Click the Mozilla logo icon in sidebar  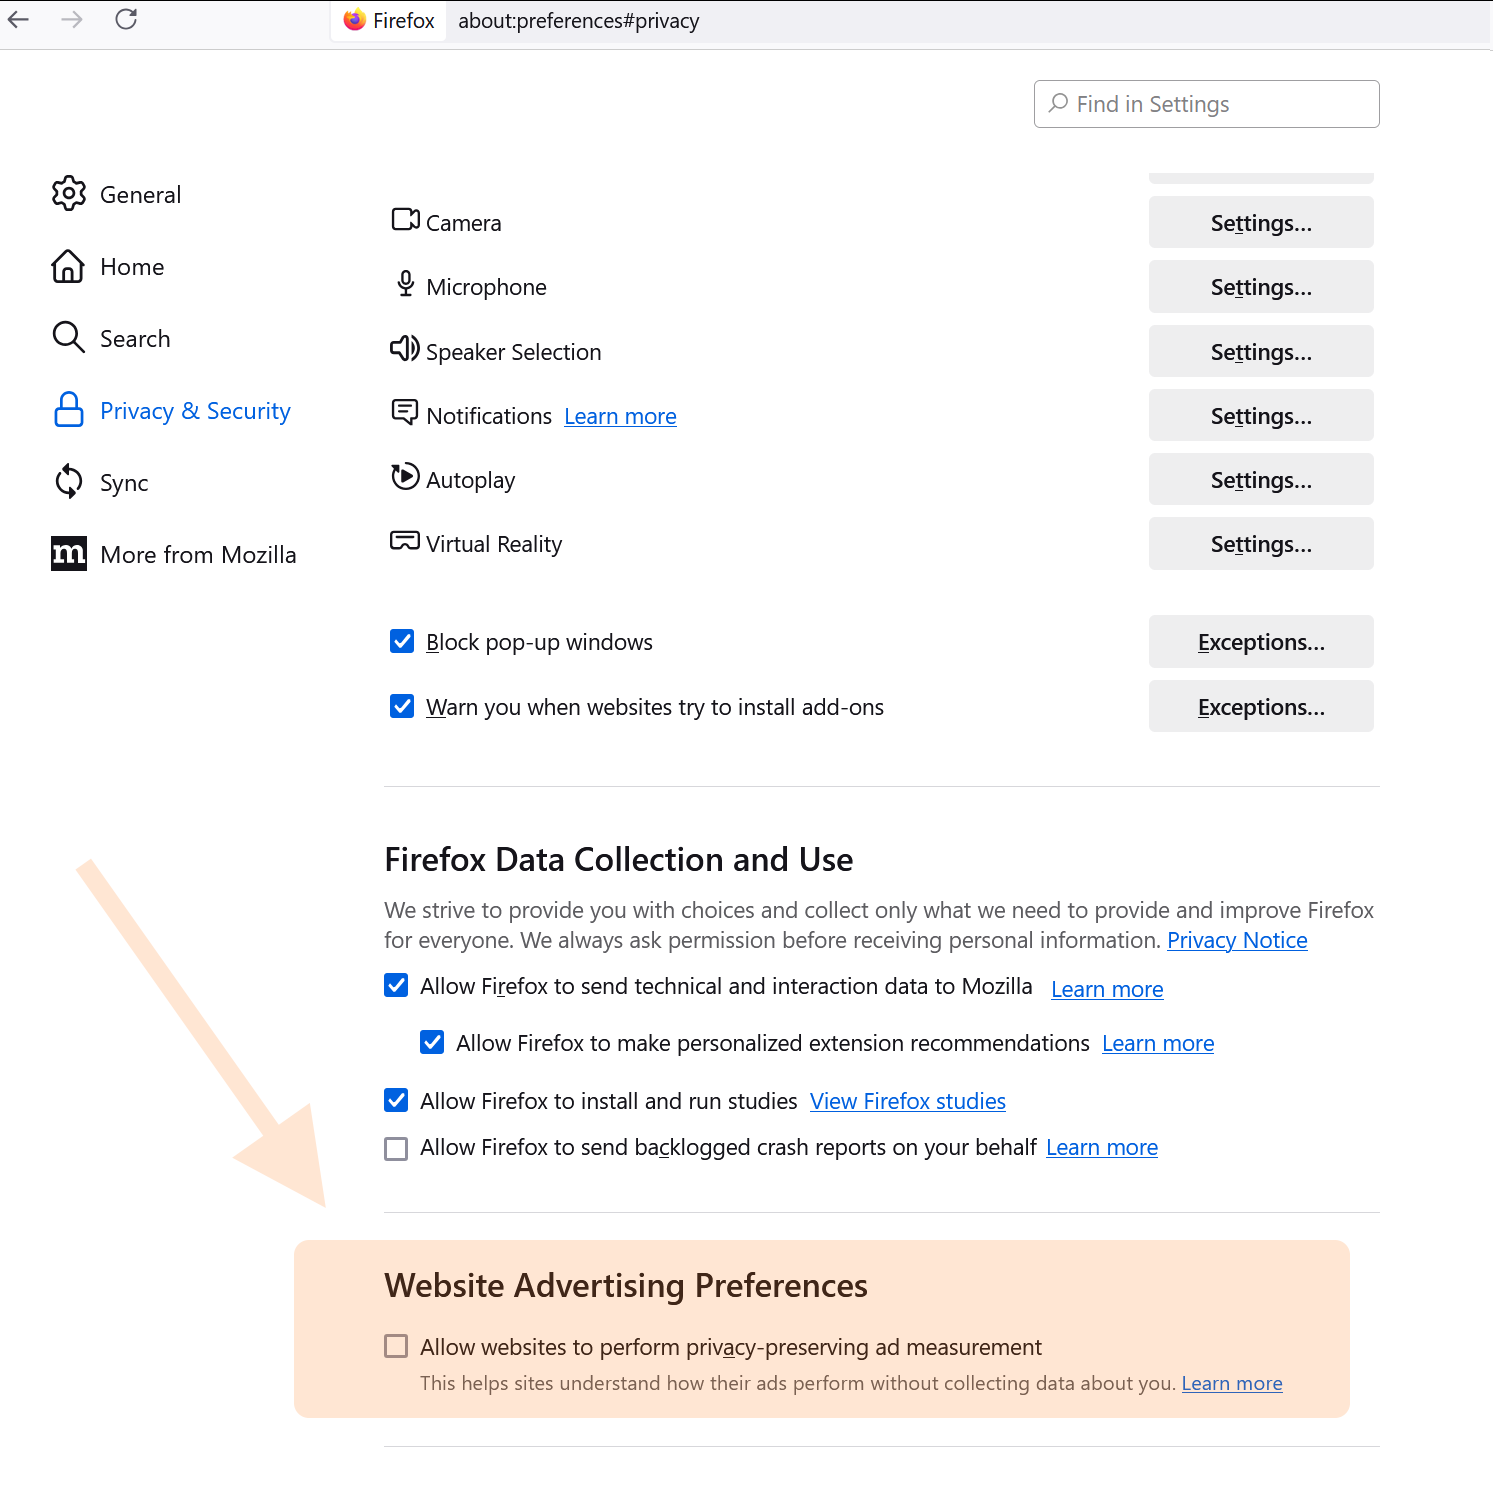69,554
